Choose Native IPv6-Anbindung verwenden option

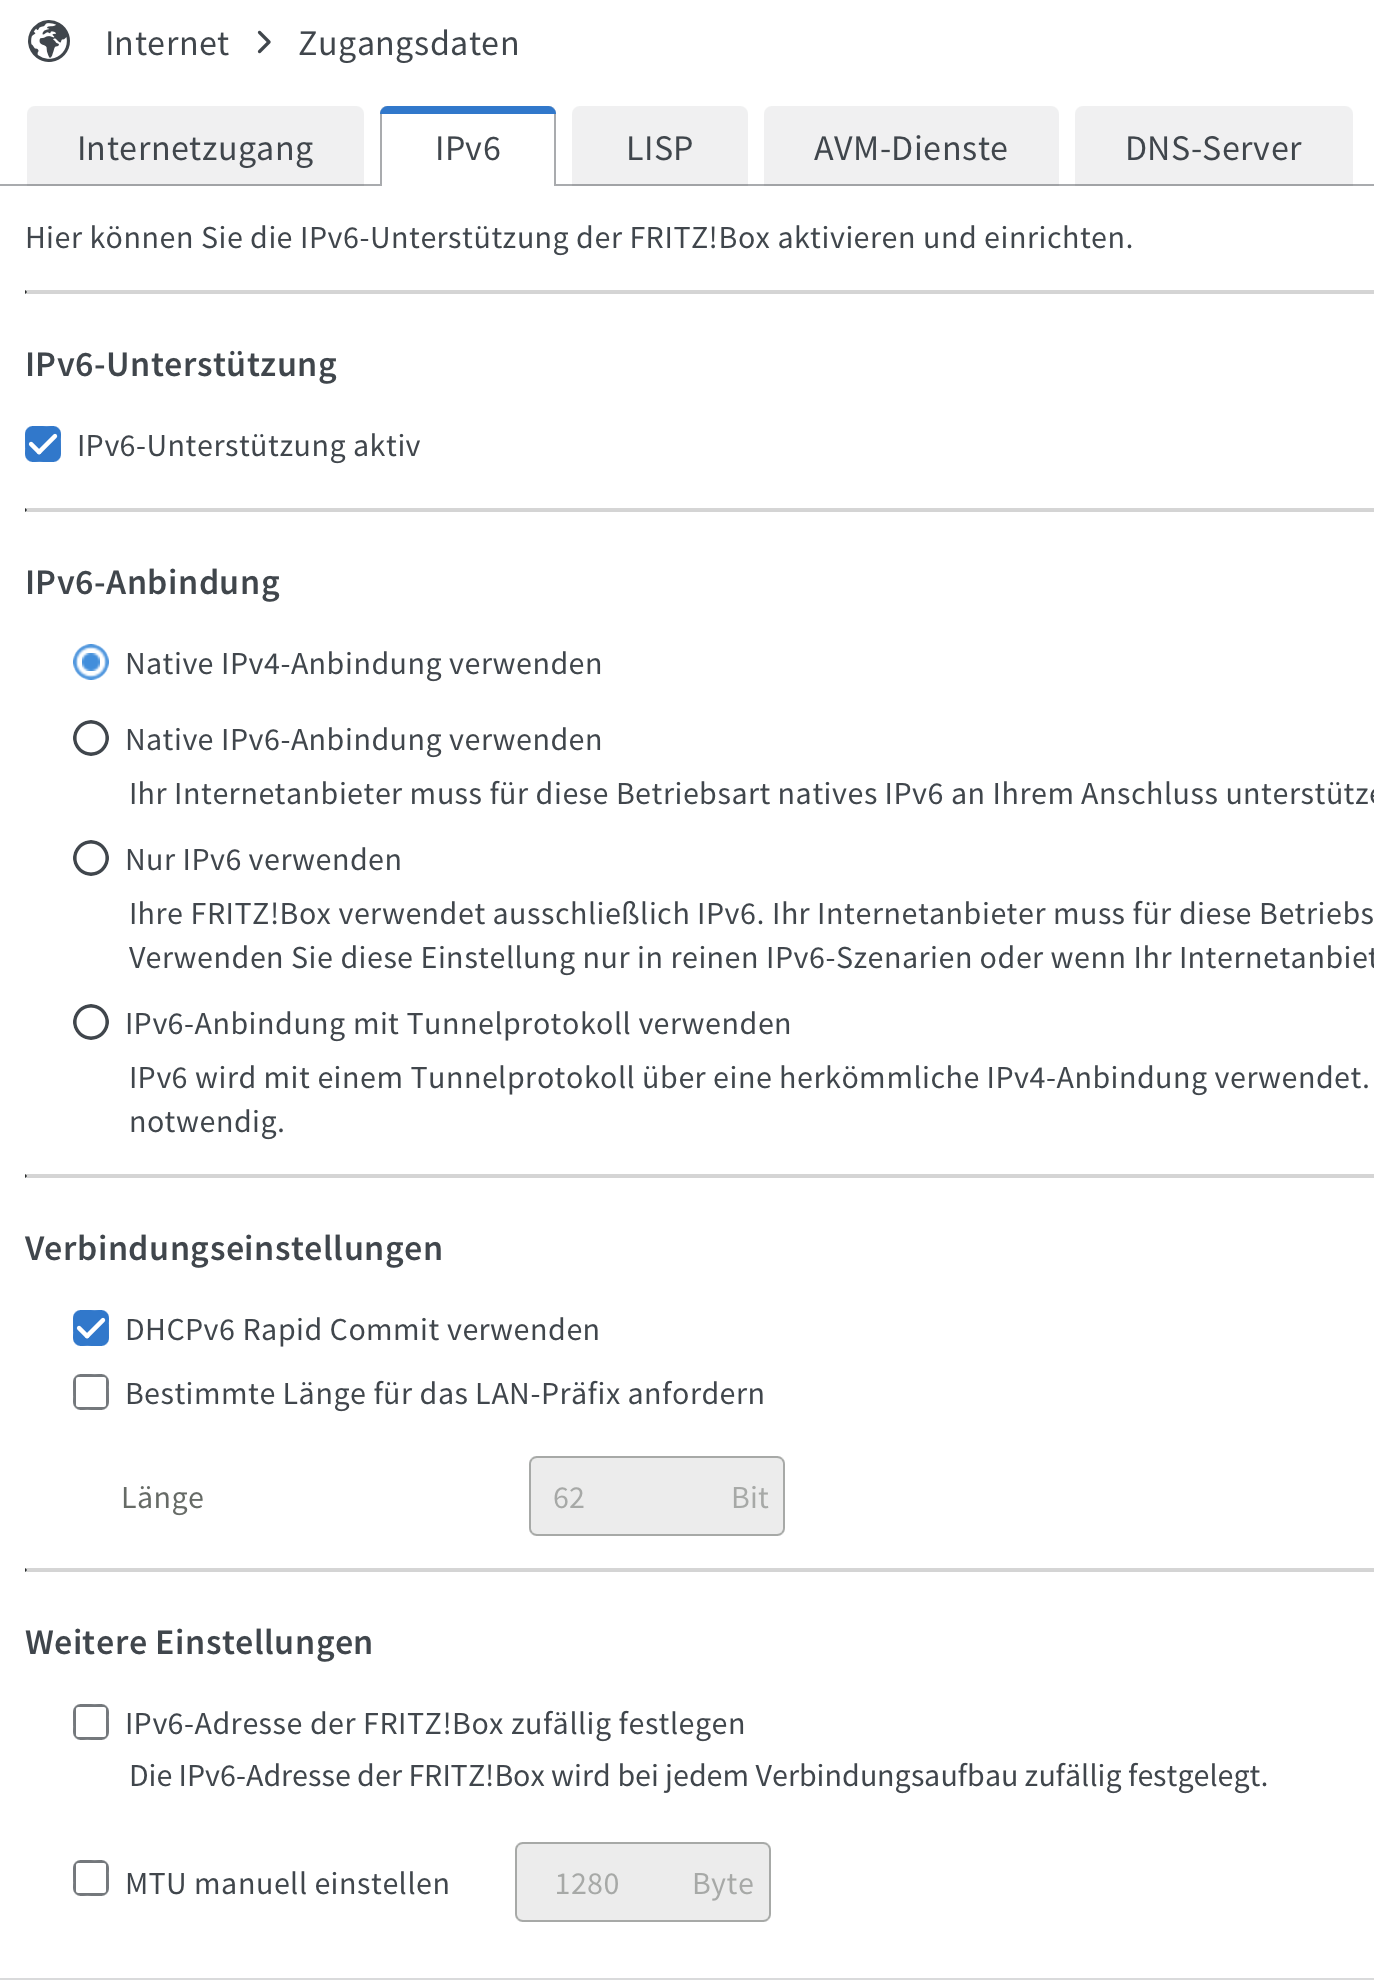(x=91, y=738)
